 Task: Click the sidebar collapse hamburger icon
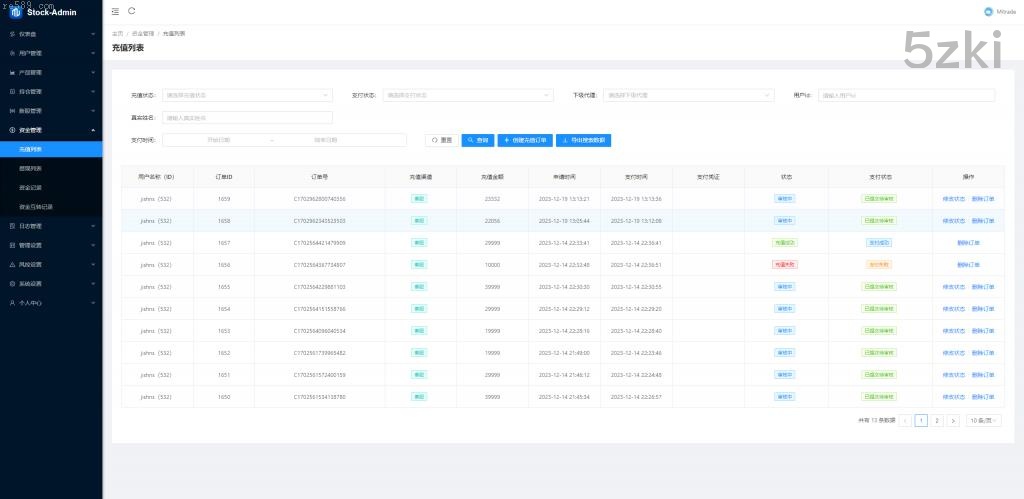(x=115, y=11)
